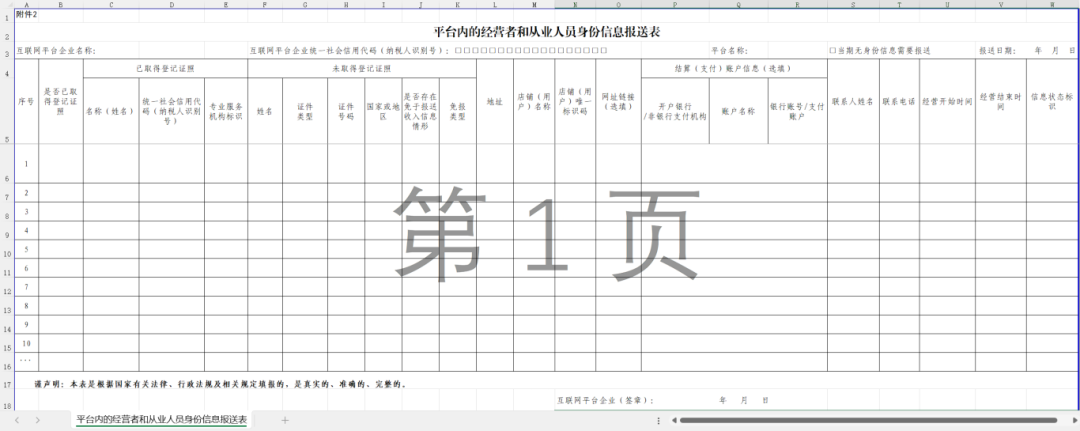Screen dimensions: 1080x431
Task: Click the title 平台内的经营者和从业人员身份信息报送表
Action: click(x=547, y=32)
